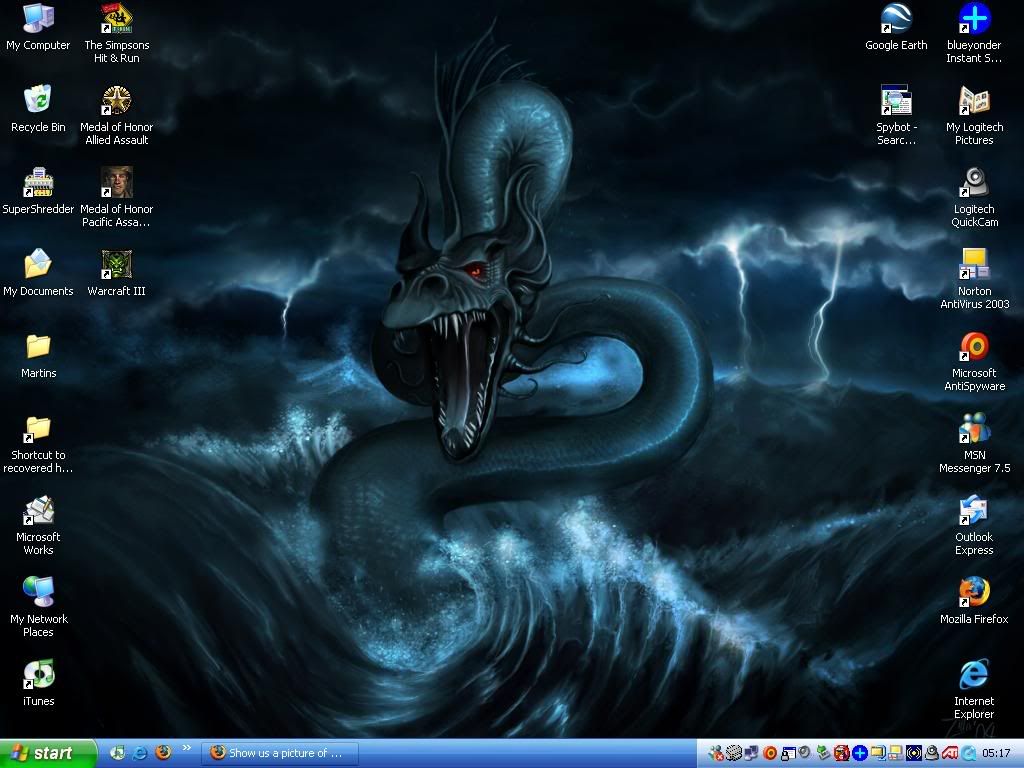Select the Google Earth desktop shortcut

point(896,27)
